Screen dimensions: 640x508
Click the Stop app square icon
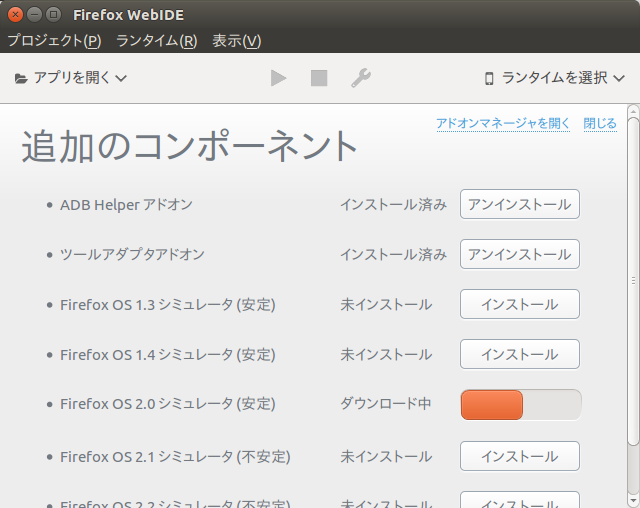319,78
